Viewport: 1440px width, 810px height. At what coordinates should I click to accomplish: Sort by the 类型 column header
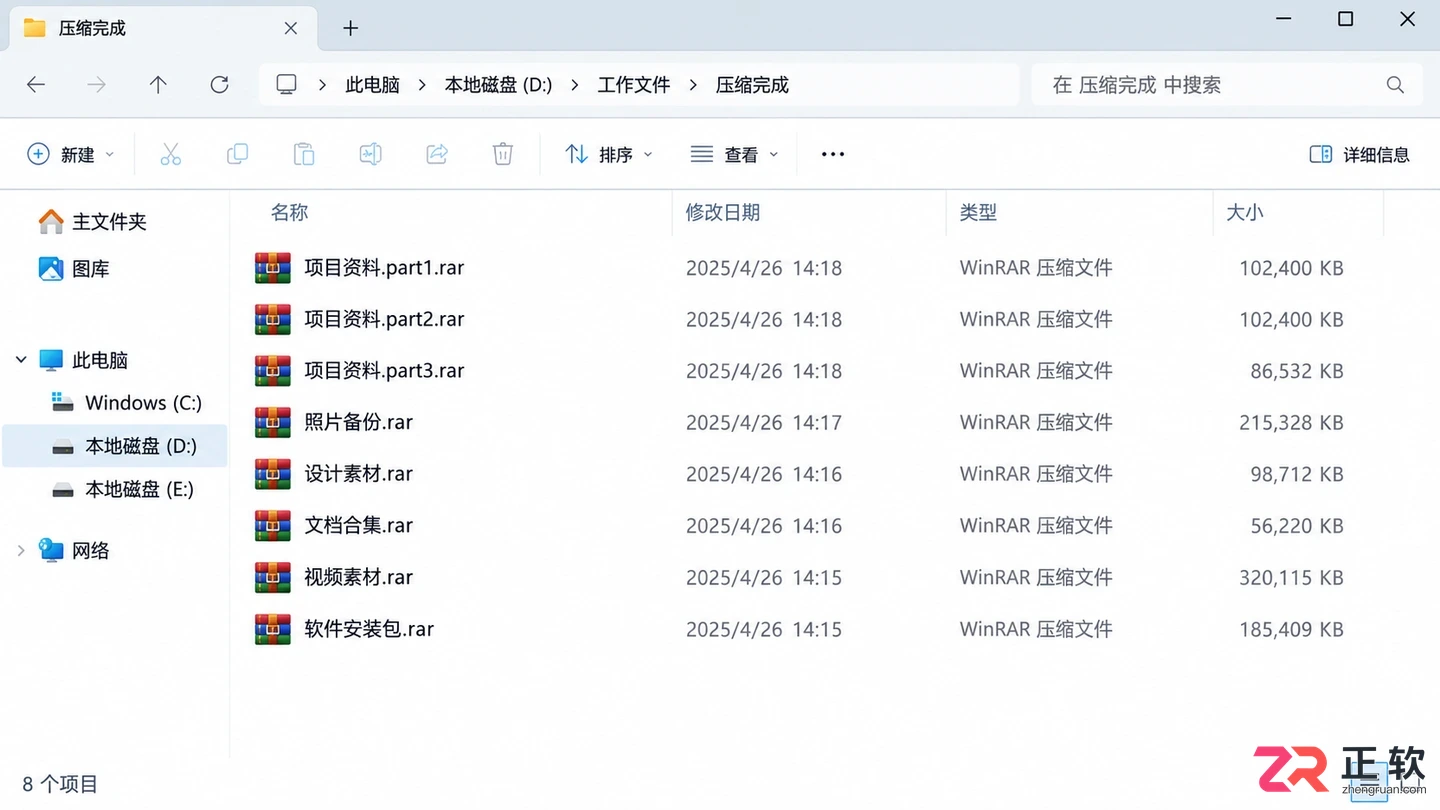pyautogui.click(x=978, y=212)
